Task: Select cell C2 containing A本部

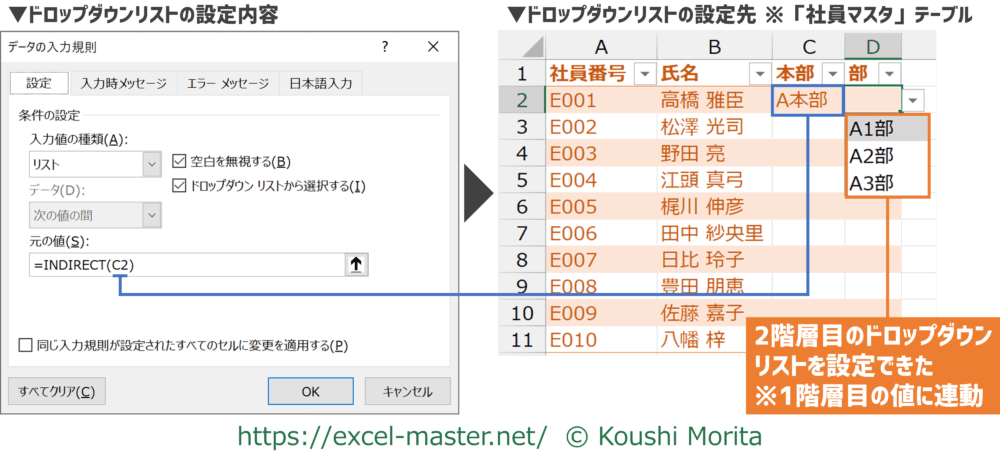Action: [808, 100]
